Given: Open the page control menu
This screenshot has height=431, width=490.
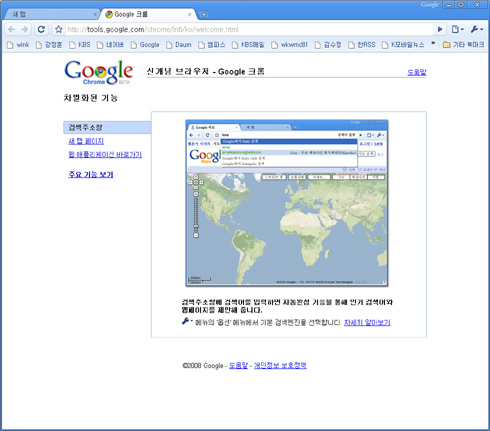Looking at the screenshot, I should coord(458,29).
